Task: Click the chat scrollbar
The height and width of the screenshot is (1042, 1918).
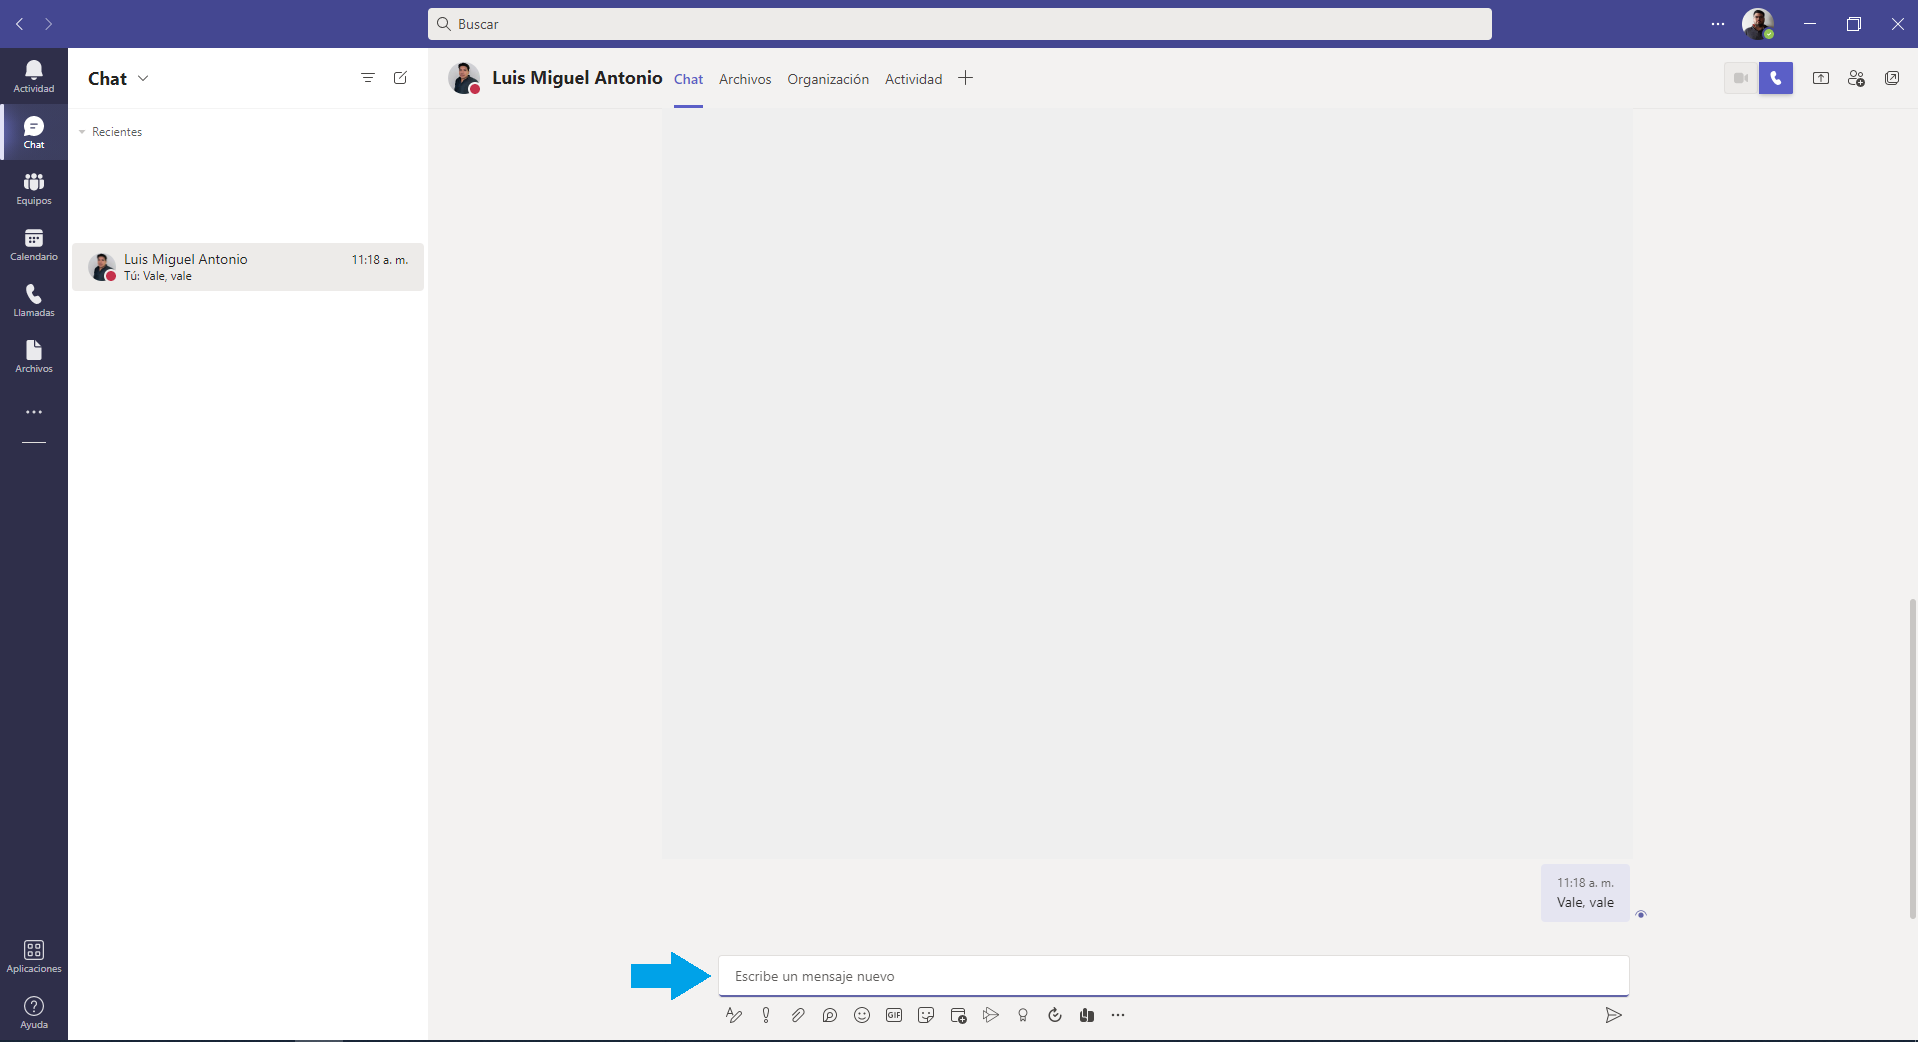Action: point(1912,759)
